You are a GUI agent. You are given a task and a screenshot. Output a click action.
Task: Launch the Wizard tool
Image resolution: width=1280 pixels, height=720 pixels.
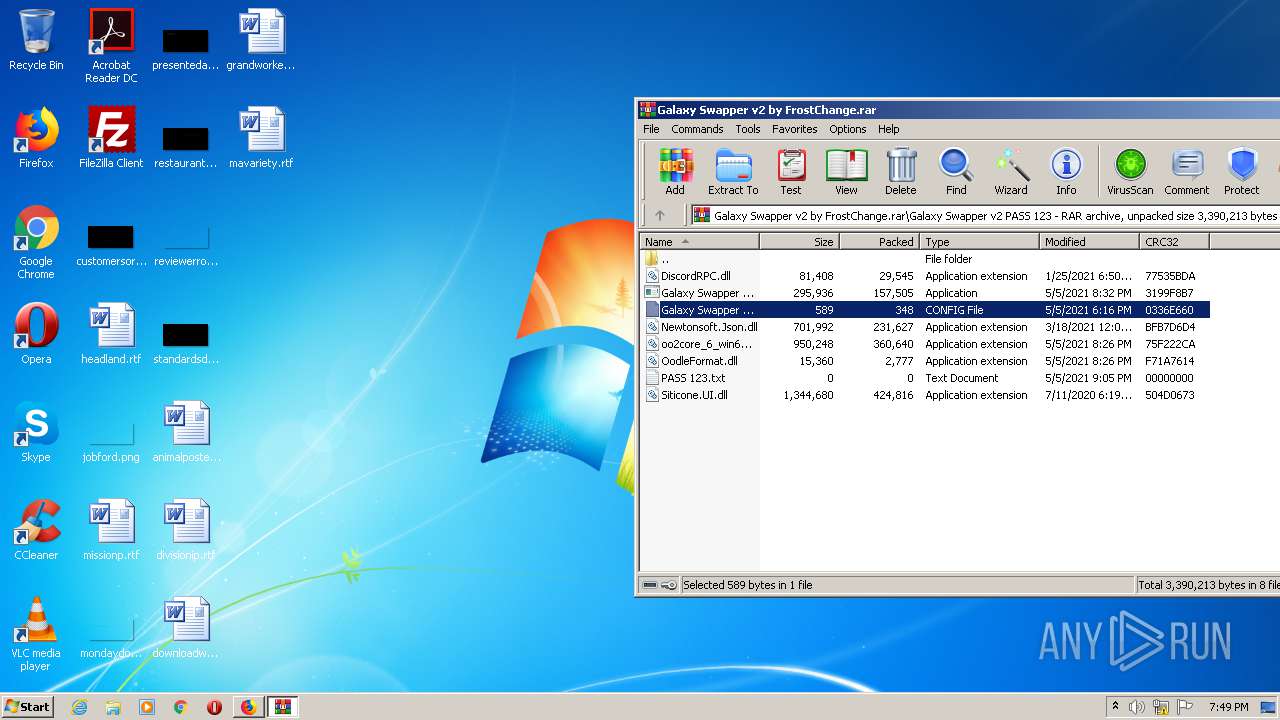1011,171
